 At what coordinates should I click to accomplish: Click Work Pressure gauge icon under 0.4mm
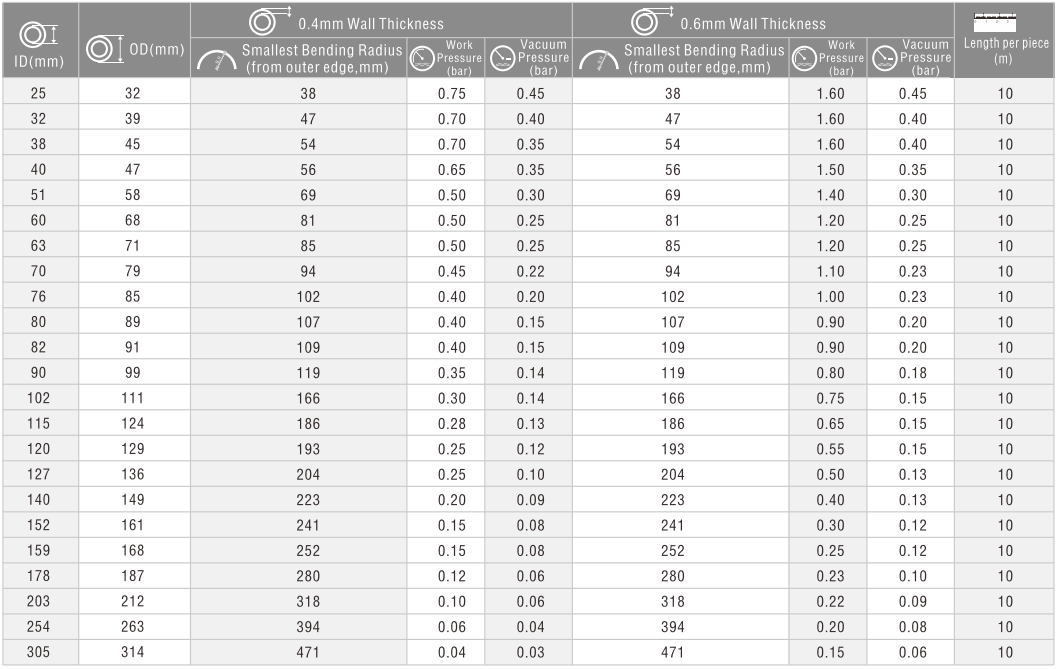[x=422, y=58]
